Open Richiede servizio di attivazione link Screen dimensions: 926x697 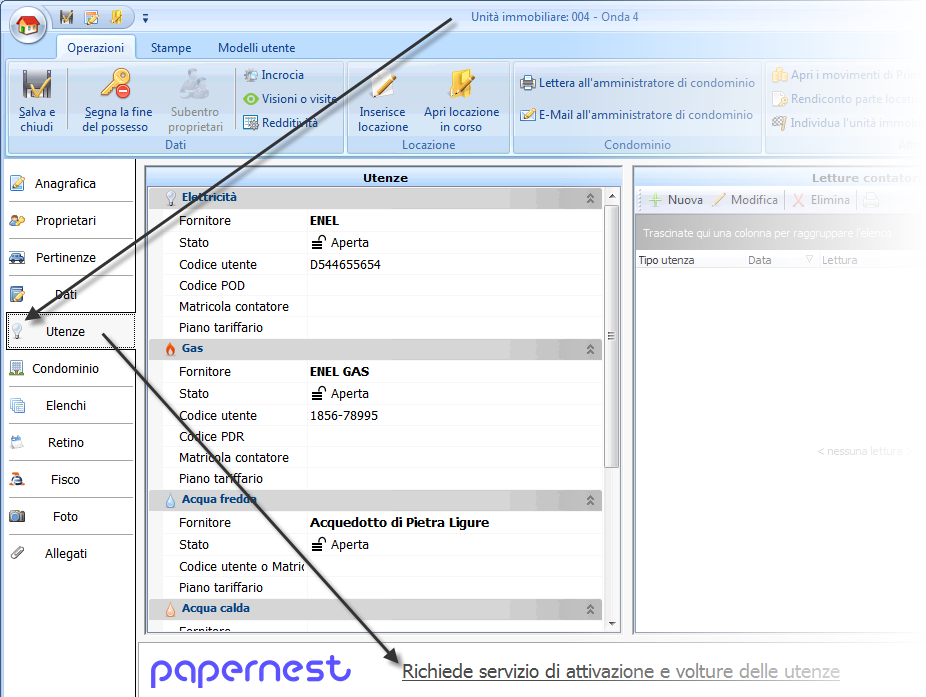click(x=621, y=672)
